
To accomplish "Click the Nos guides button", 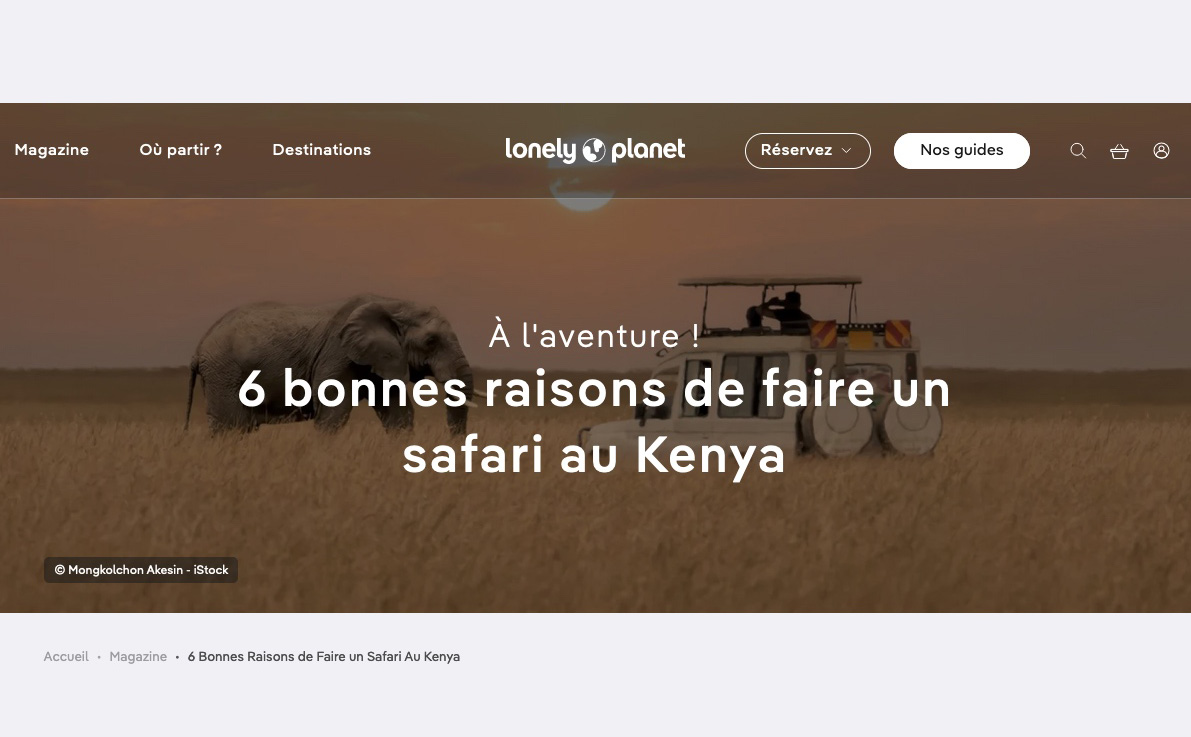I will (962, 150).
